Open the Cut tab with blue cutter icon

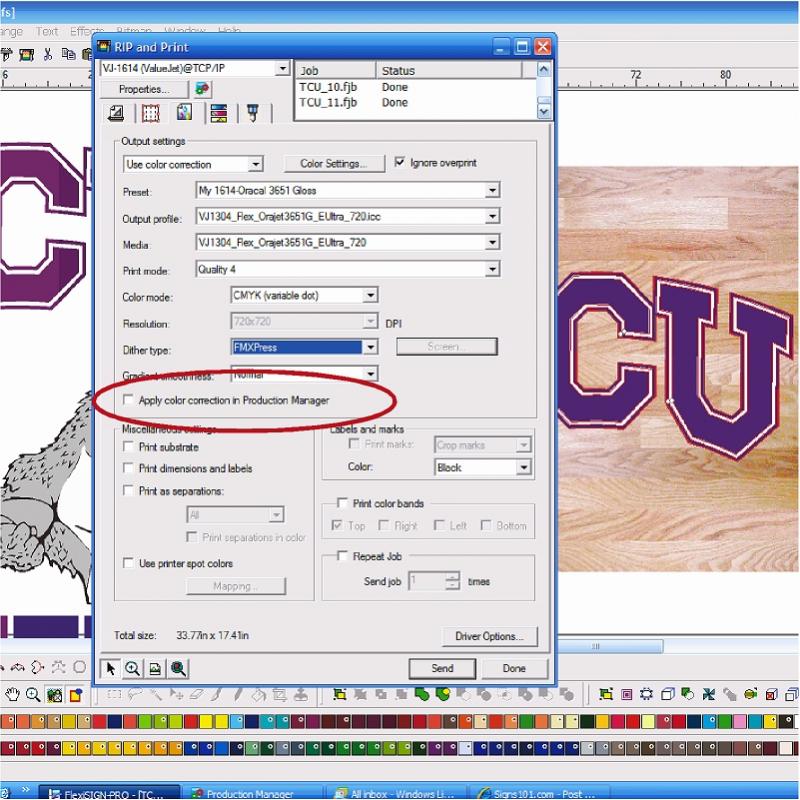(x=253, y=113)
